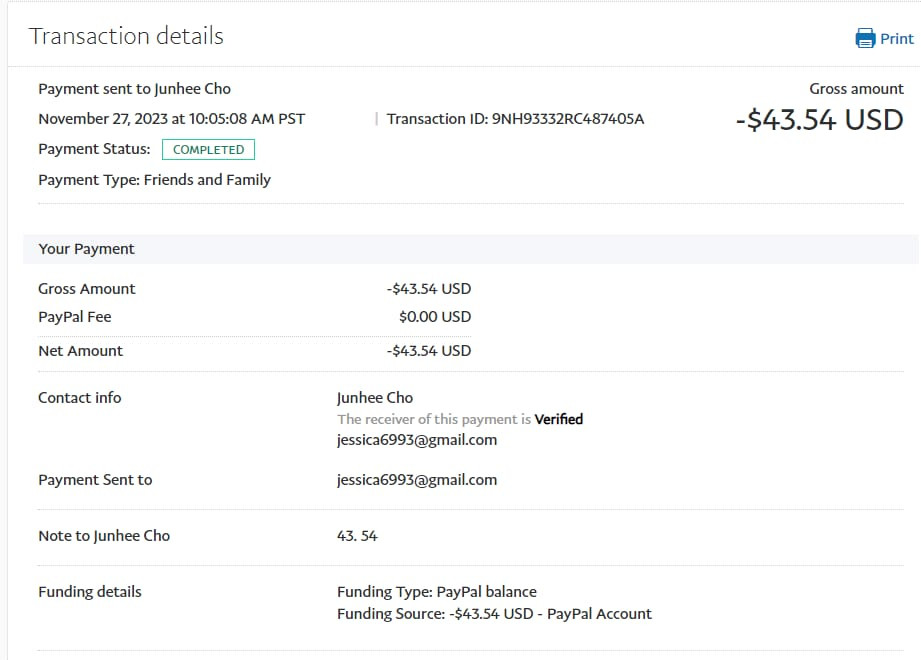Click the large gross amount total at top right
Viewport: 921px width, 660px height.
pos(819,120)
